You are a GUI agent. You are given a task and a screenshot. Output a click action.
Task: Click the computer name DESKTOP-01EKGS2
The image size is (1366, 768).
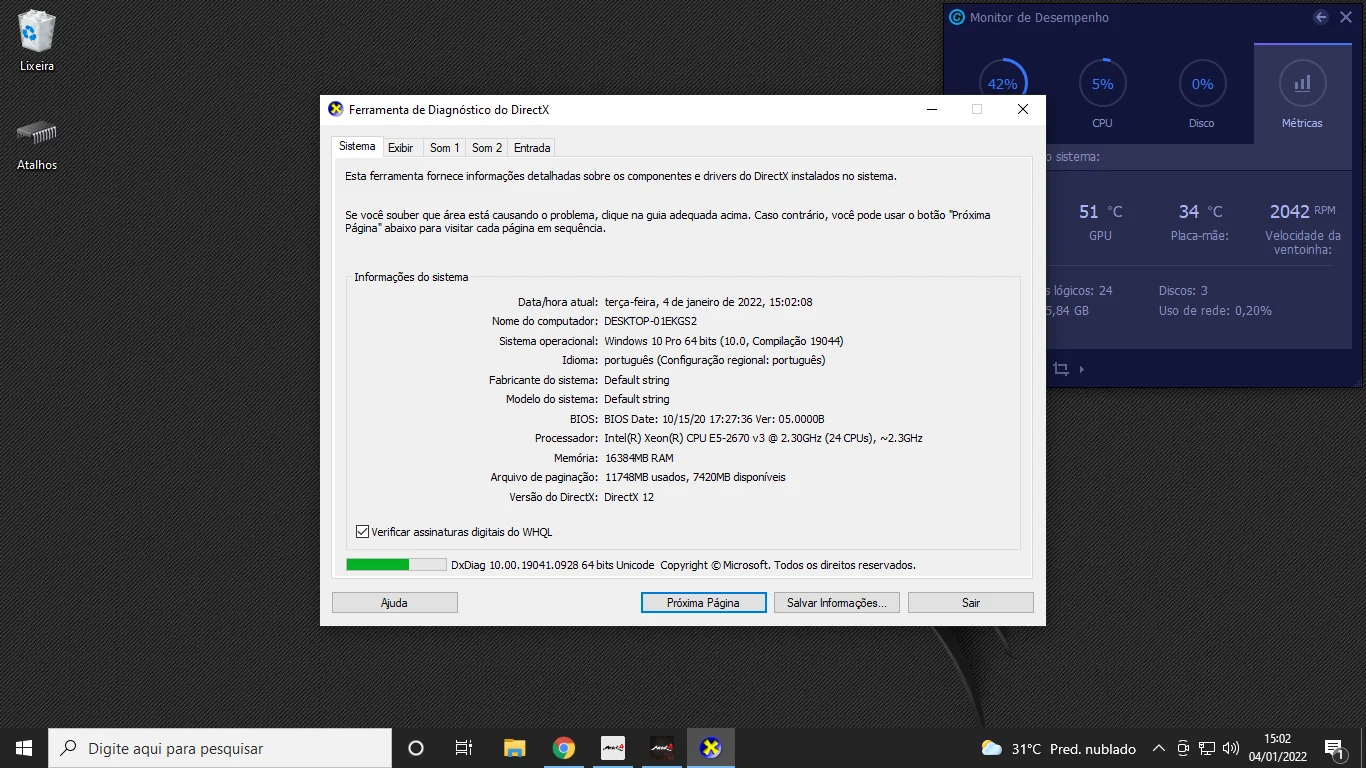[650, 321]
